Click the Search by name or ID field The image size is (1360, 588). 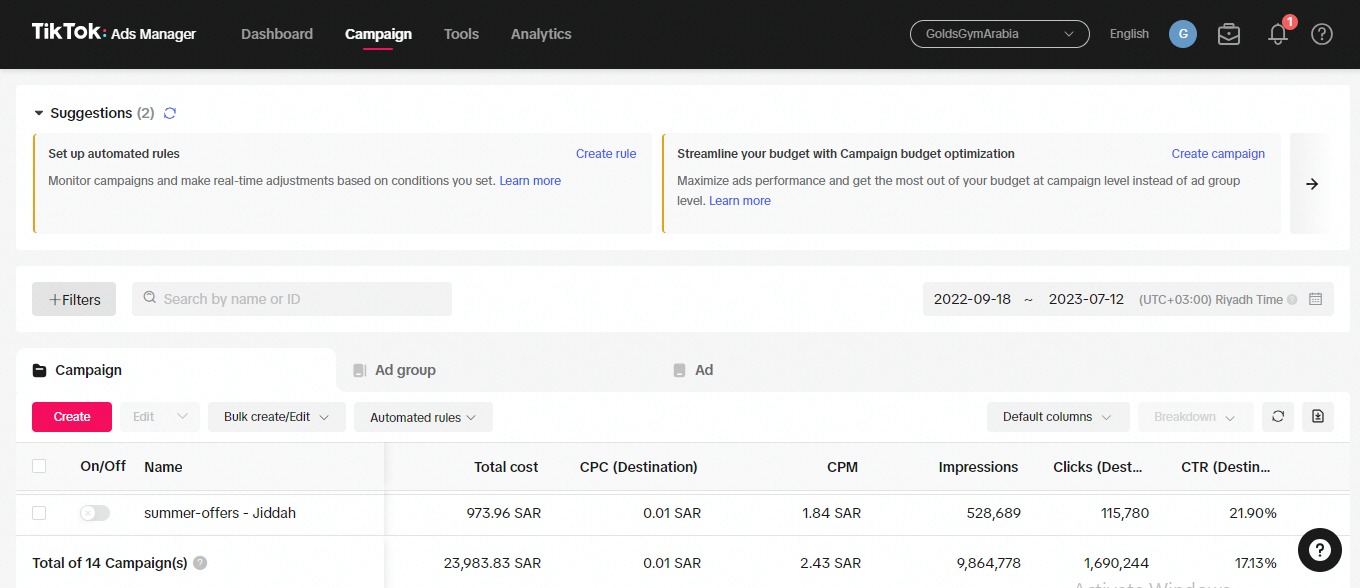[x=292, y=299]
